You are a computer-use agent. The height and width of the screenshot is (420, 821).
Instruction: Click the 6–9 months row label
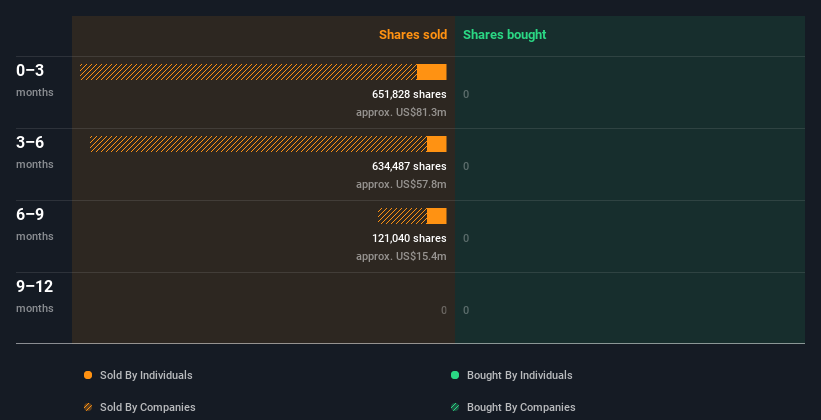coord(35,224)
